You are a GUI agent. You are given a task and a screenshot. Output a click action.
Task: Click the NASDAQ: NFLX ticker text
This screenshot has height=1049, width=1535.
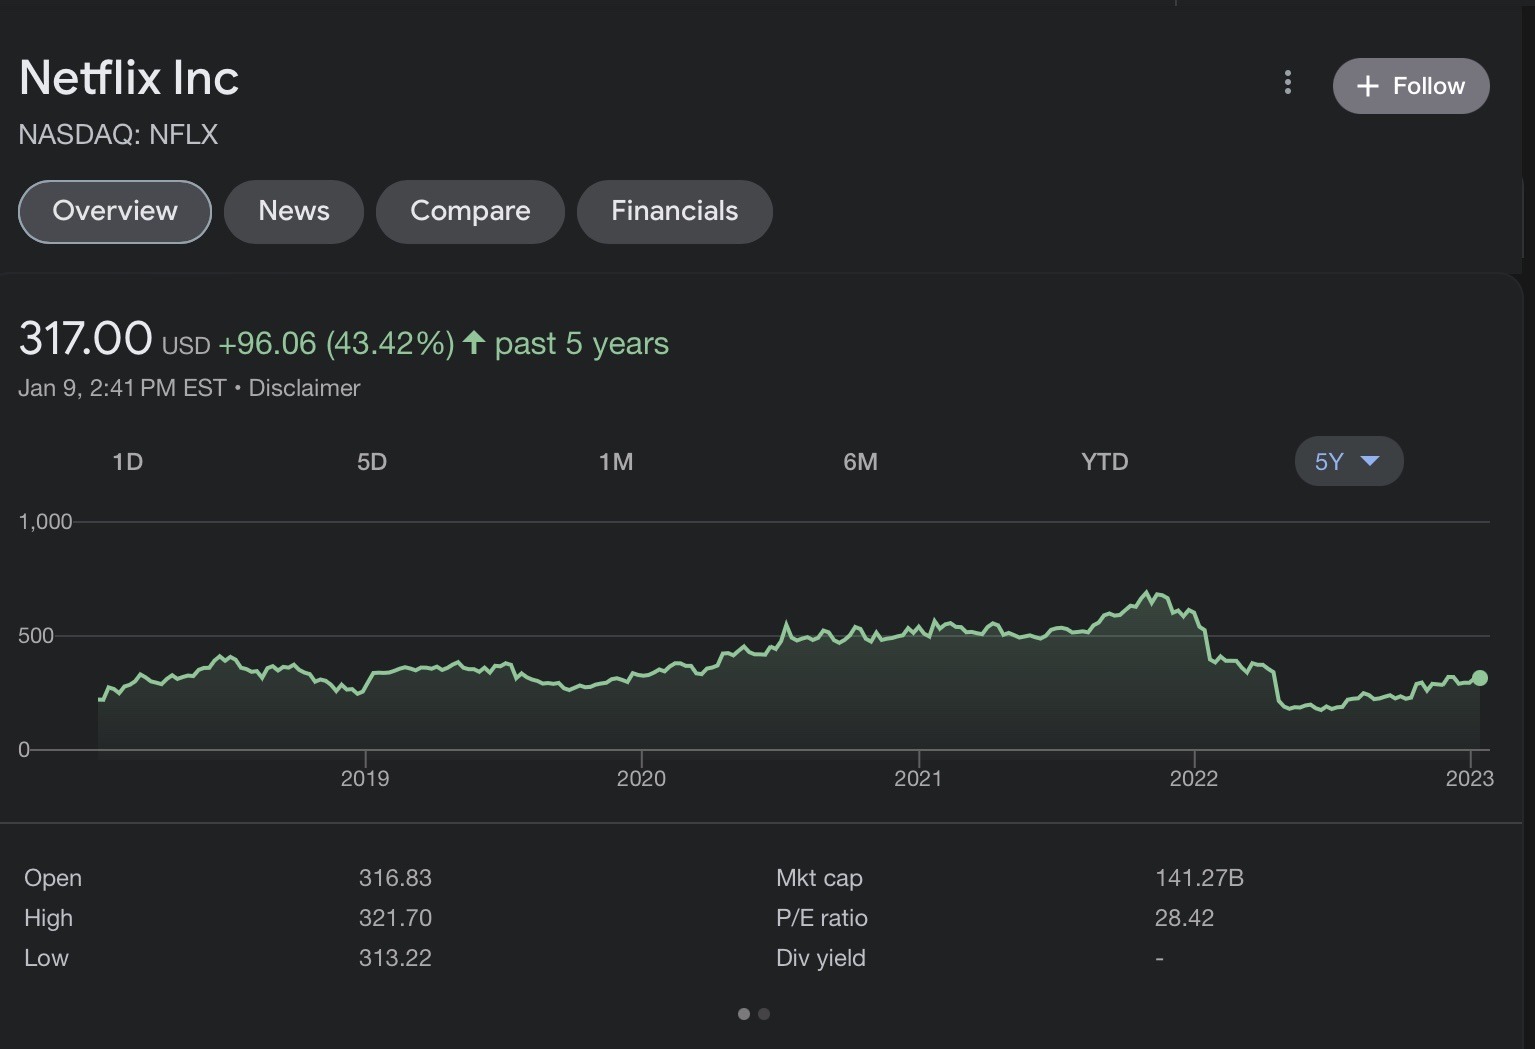pyautogui.click(x=118, y=135)
